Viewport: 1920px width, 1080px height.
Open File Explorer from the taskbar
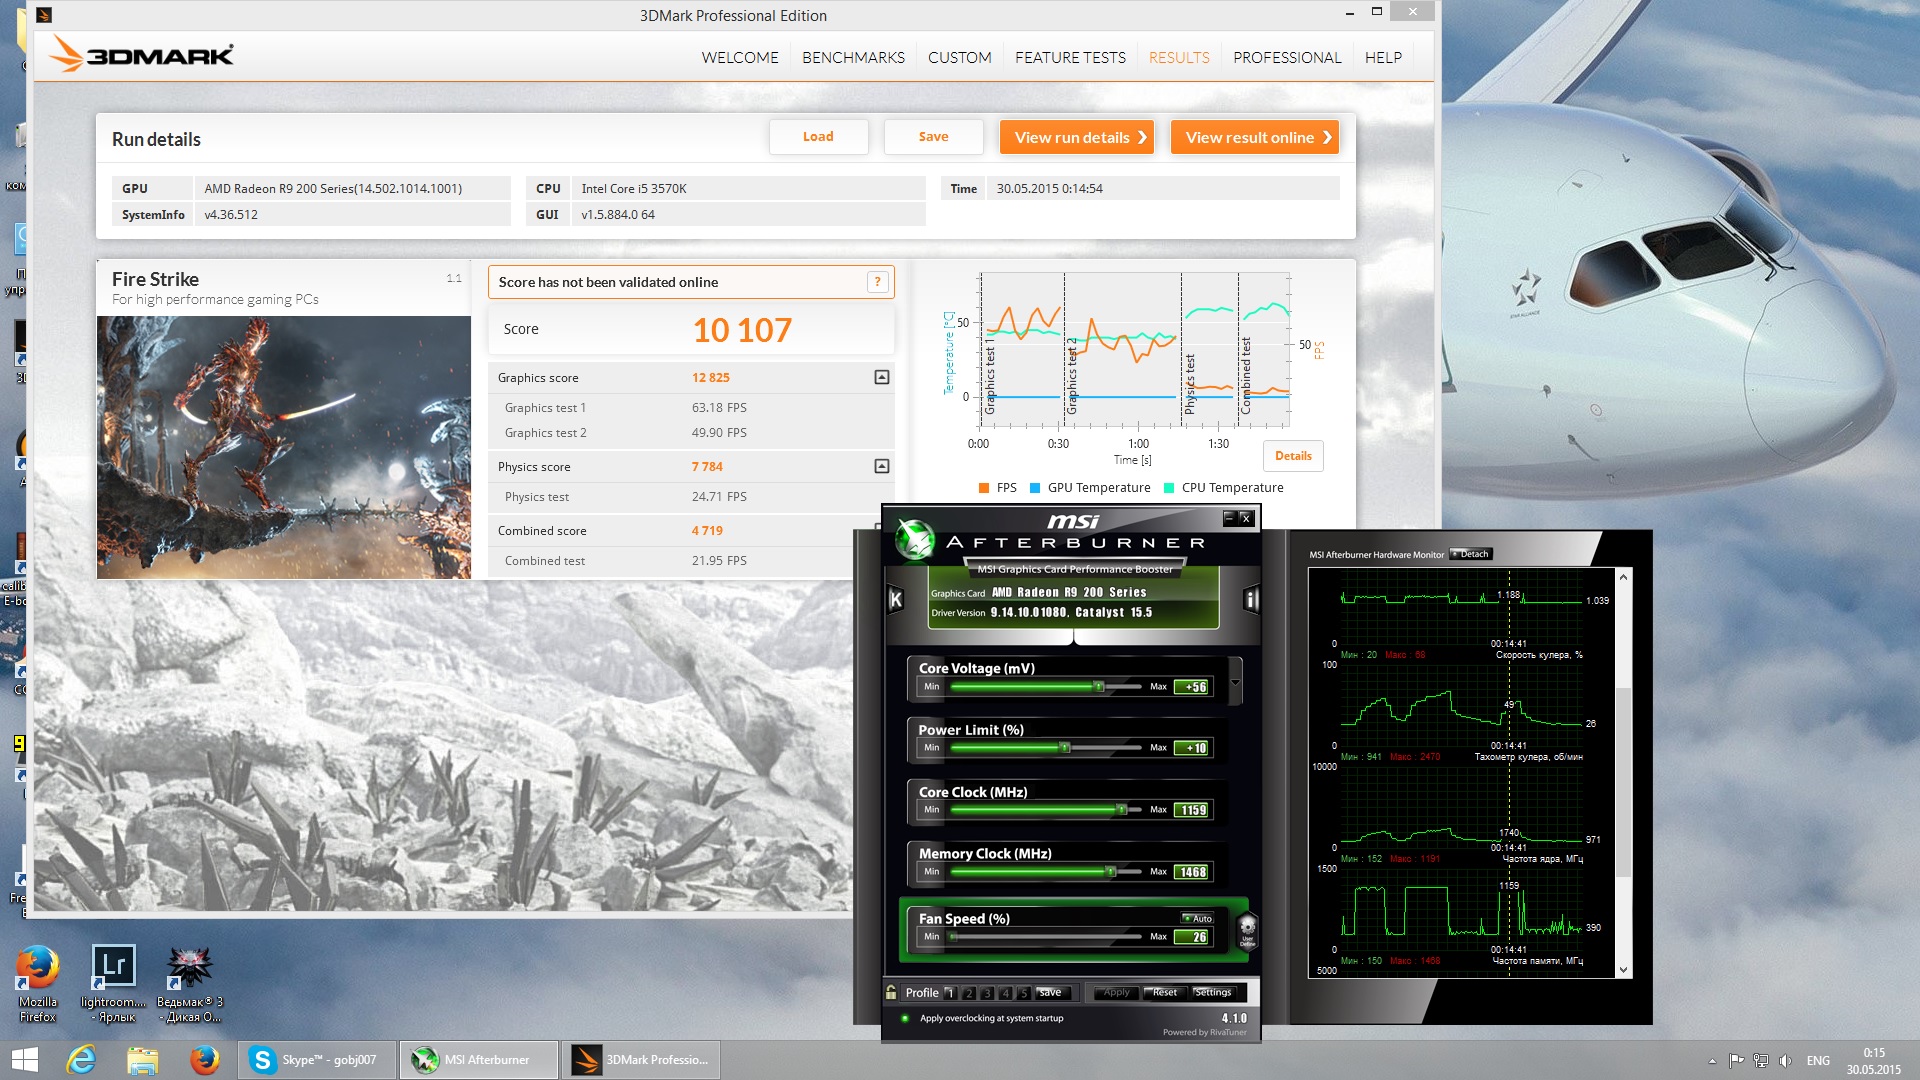(142, 1060)
